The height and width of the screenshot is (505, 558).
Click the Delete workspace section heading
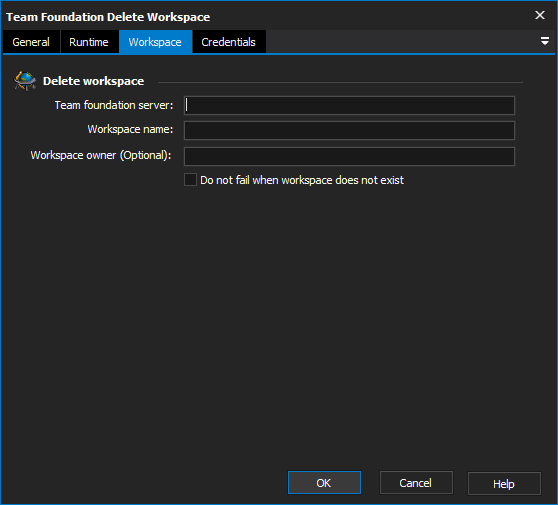pyautogui.click(x=93, y=81)
